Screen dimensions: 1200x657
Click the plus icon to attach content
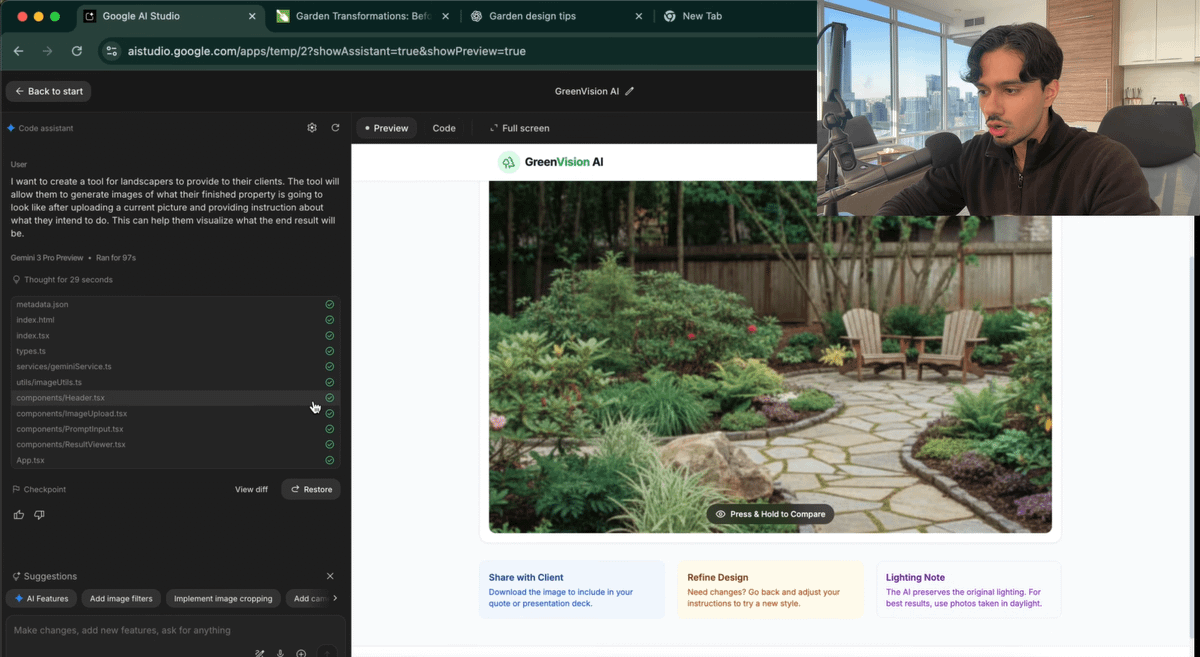[x=301, y=654]
